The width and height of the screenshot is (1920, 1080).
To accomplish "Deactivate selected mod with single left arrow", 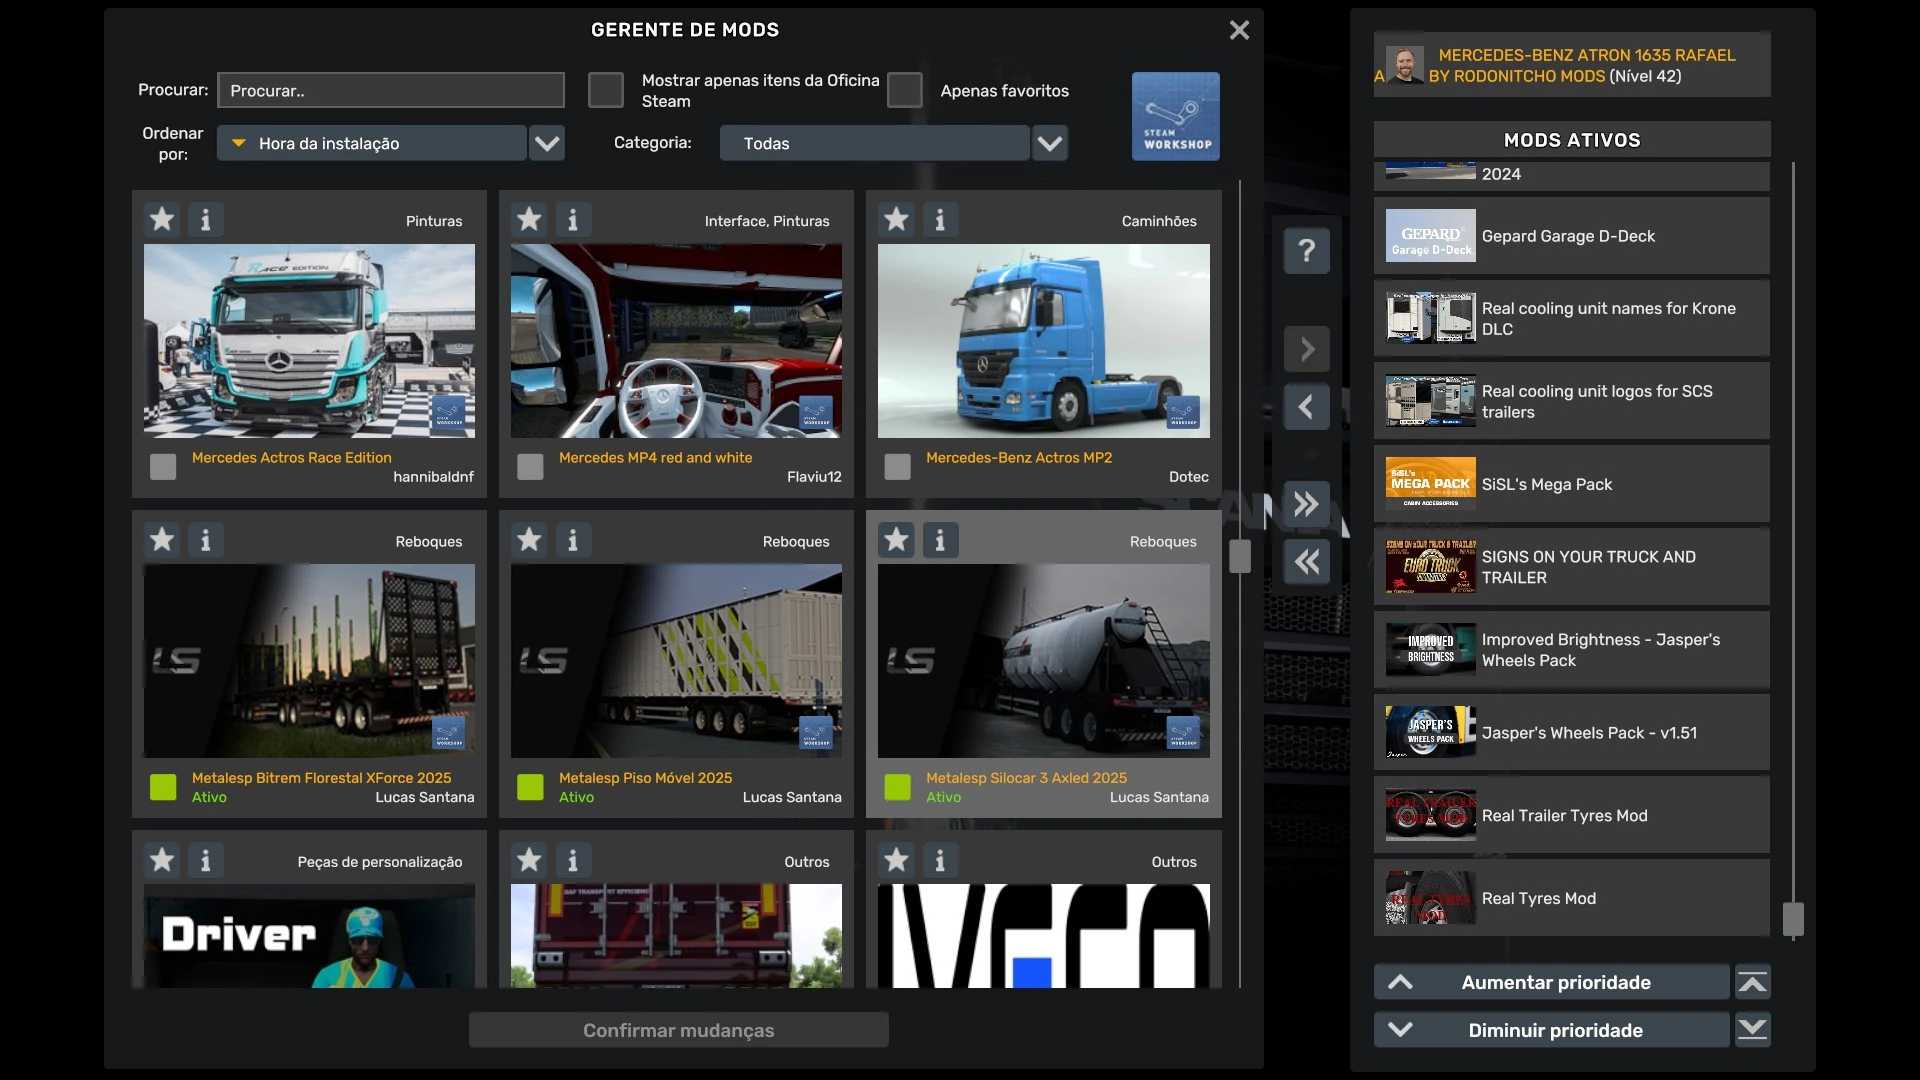I will [x=1306, y=407].
